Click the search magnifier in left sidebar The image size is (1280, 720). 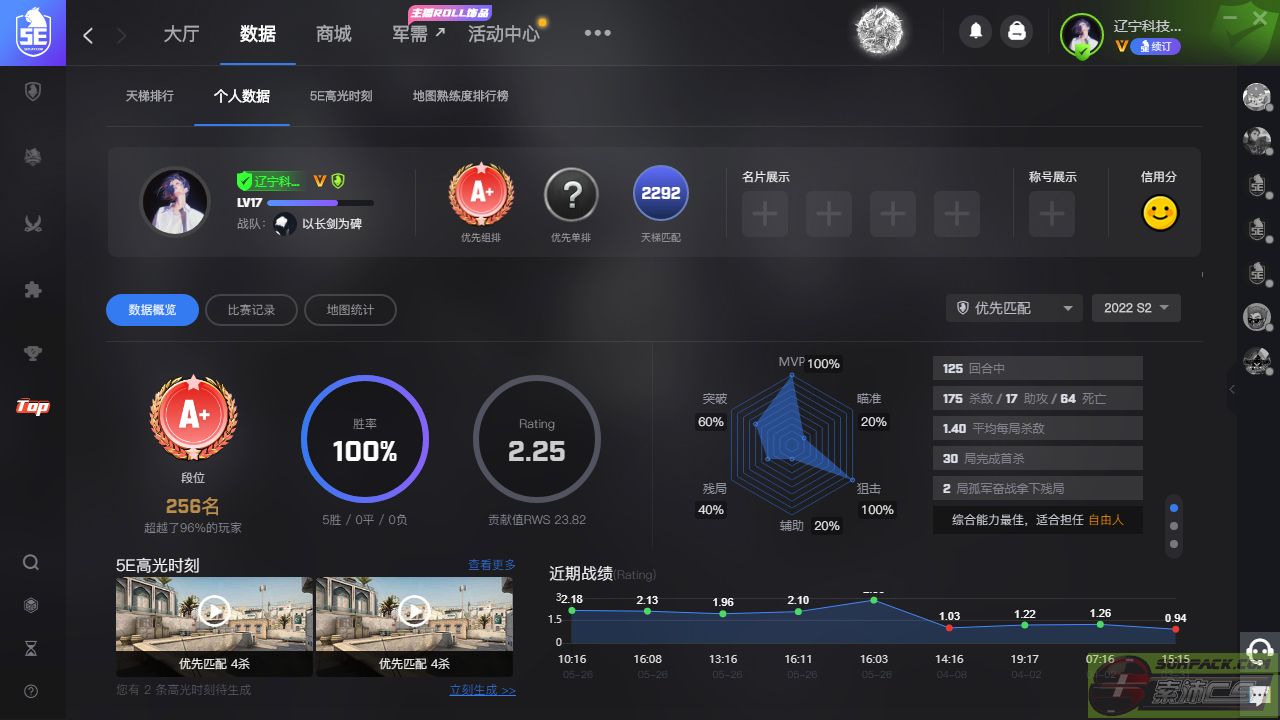point(31,562)
